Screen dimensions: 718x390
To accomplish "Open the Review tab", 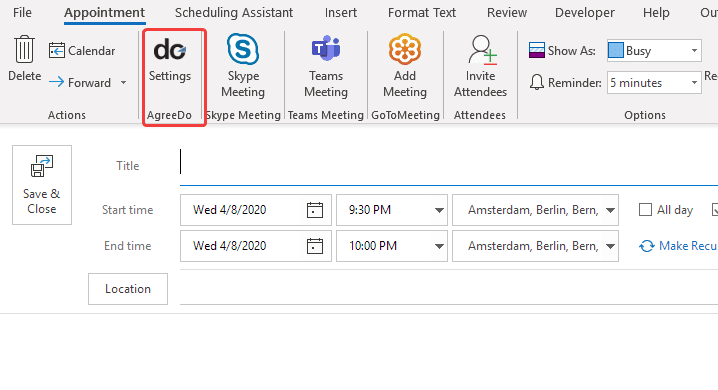I will [x=507, y=13].
